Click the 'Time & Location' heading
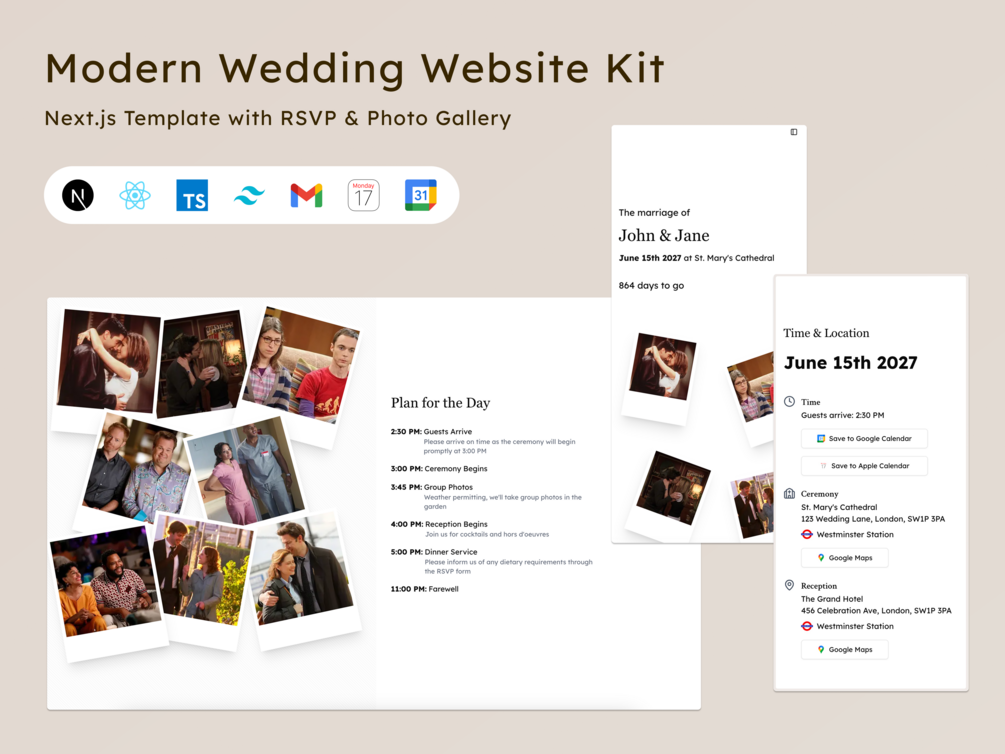The width and height of the screenshot is (1005, 754). (826, 333)
